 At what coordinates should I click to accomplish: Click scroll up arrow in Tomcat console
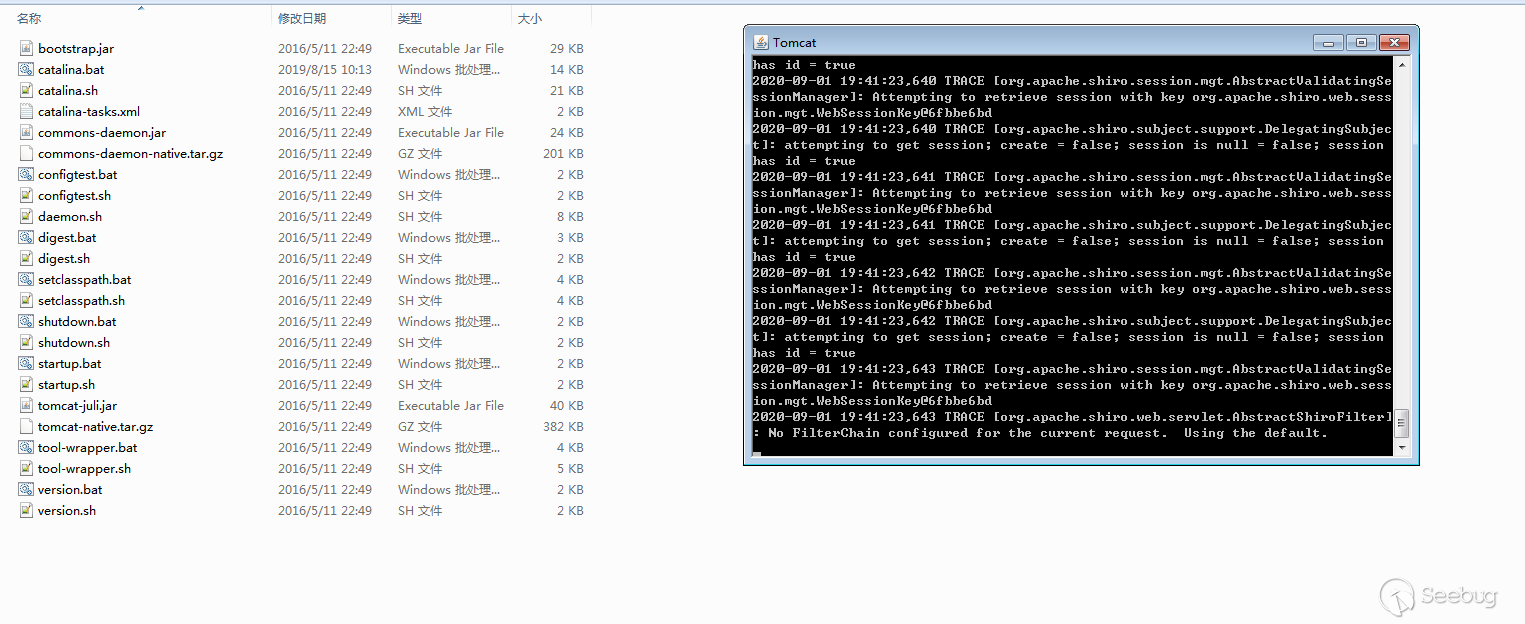point(1402,64)
